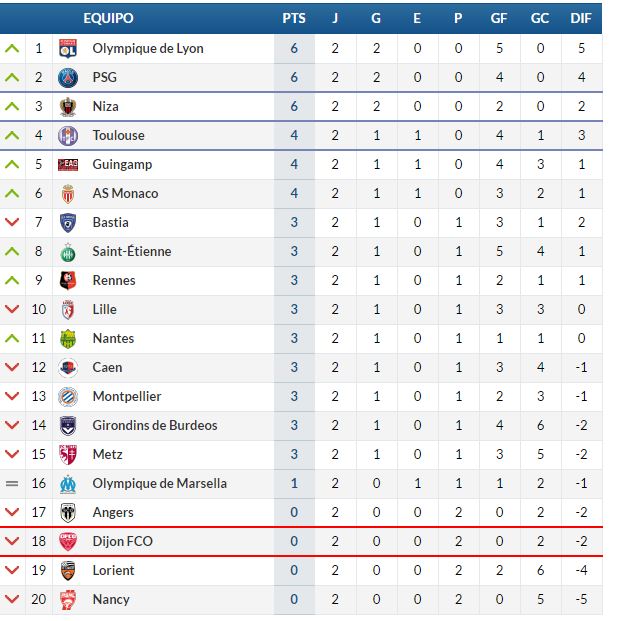
Task: Click the green up arrow beside Toulouse
Action: click(x=12, y=135)
